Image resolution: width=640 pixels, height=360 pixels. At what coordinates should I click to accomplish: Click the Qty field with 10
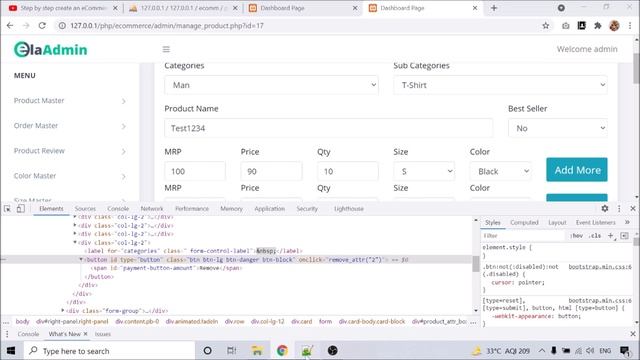(348, 171)
